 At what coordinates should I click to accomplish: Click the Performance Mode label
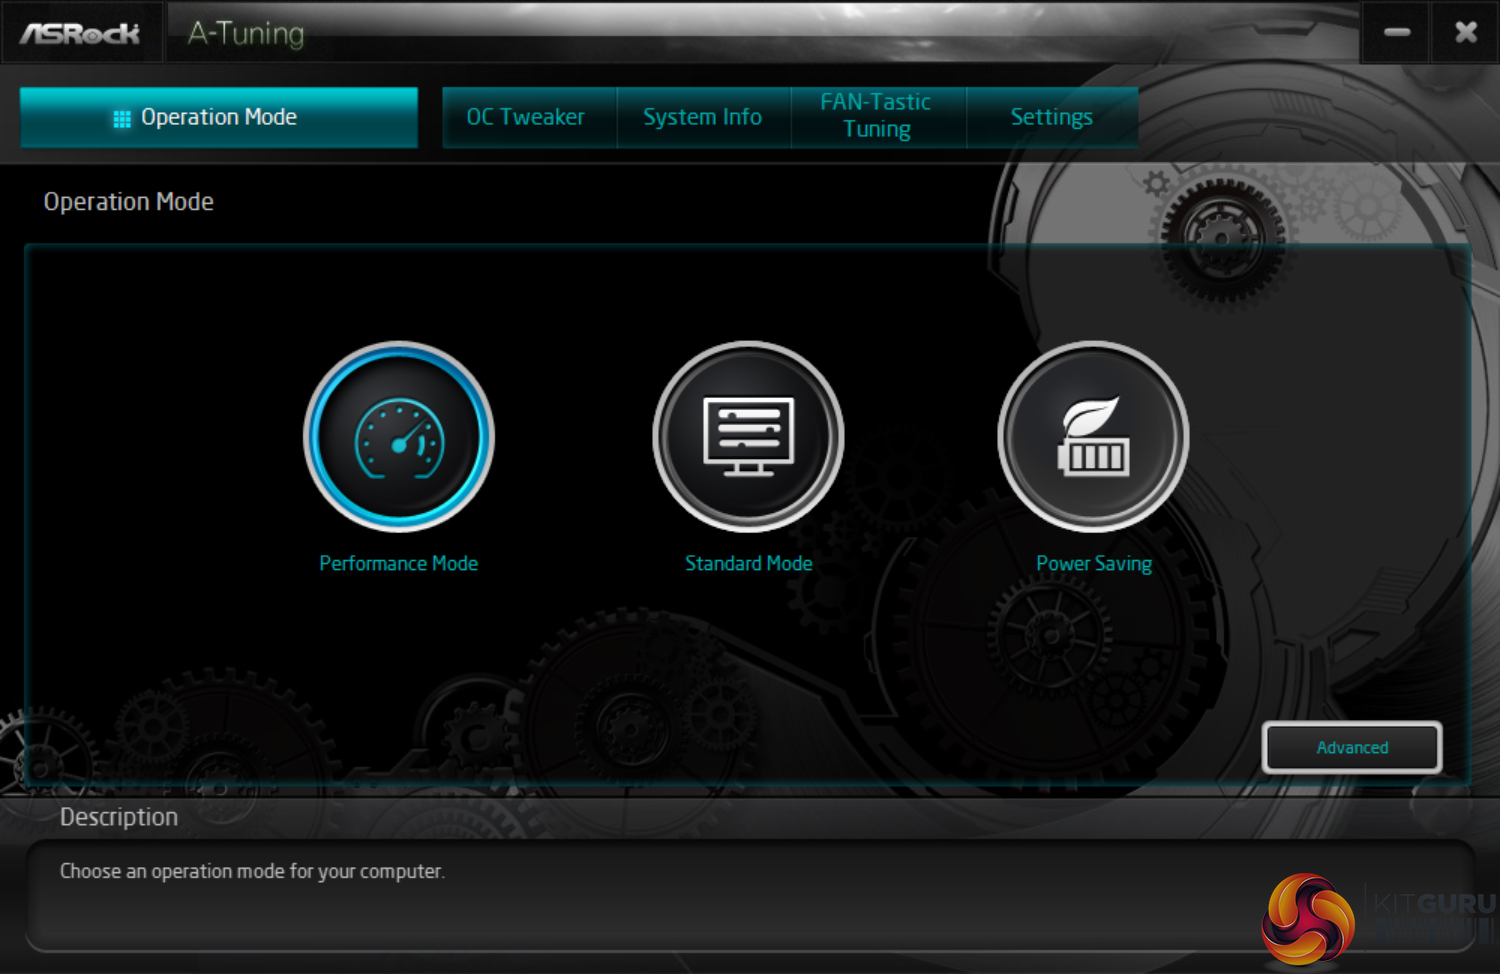coord(399,563)
